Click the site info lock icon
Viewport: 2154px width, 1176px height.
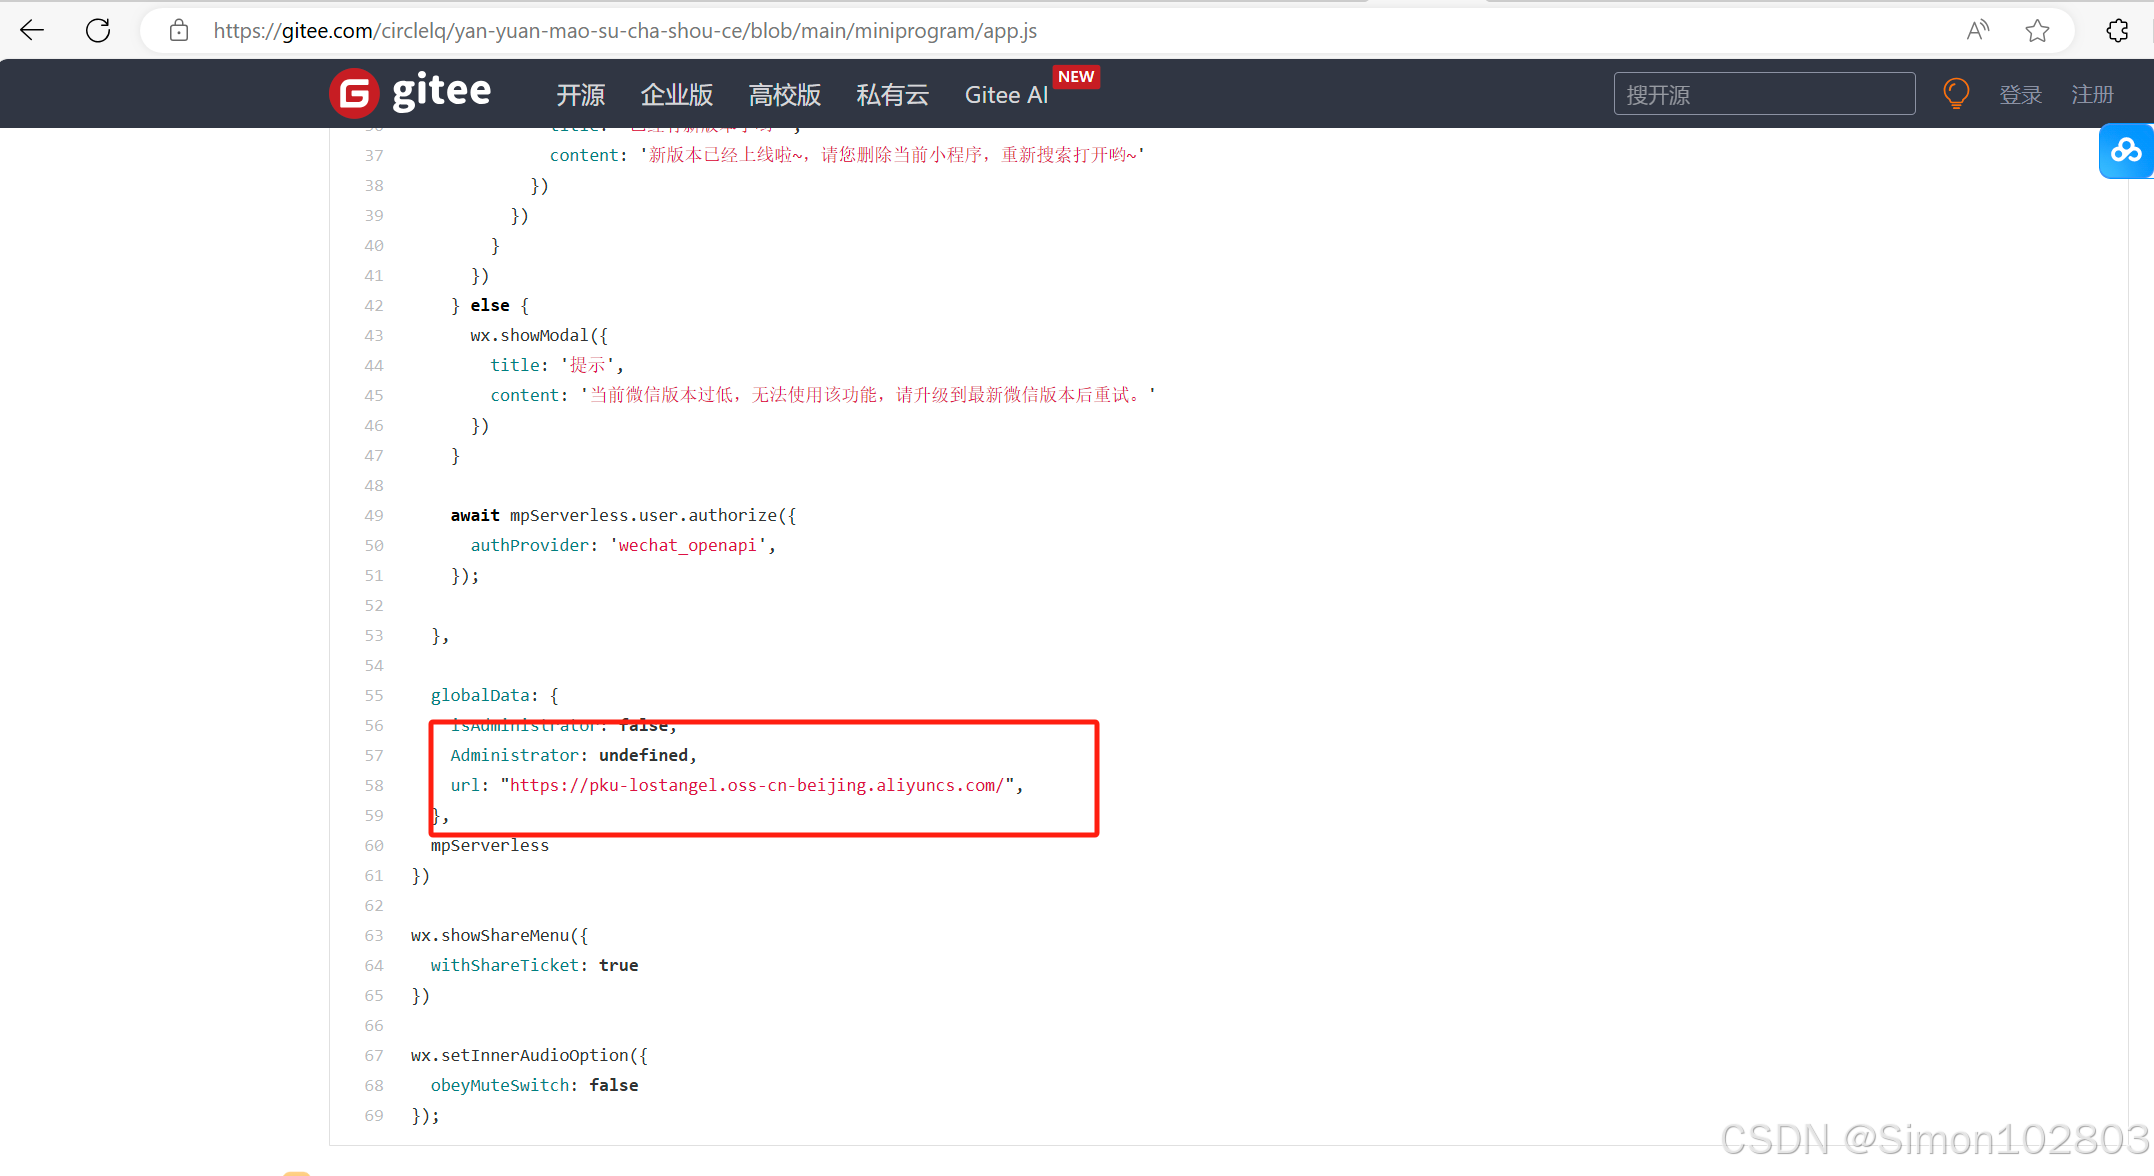[179, 30]
